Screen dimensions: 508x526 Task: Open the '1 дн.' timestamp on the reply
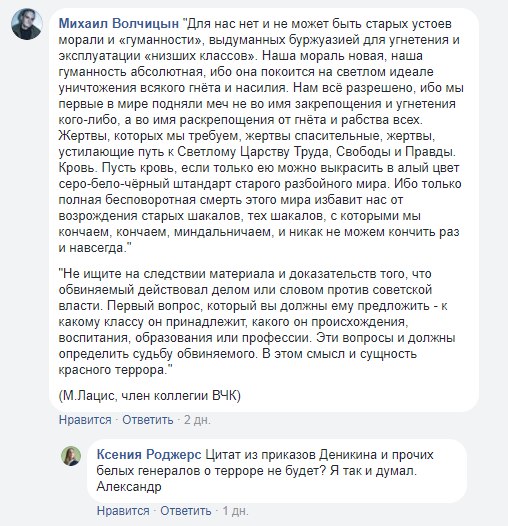(235, 511)
